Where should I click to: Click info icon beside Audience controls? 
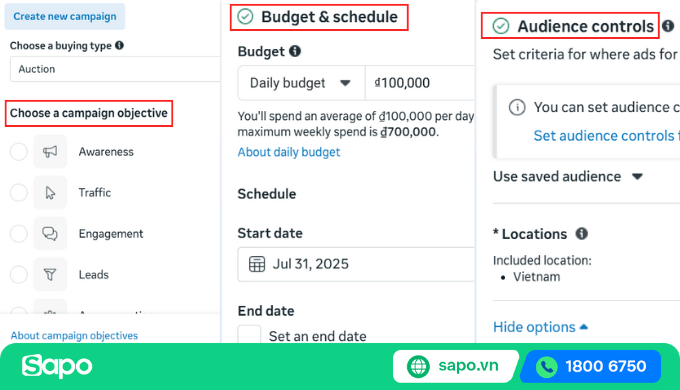(x=668, y=26)
